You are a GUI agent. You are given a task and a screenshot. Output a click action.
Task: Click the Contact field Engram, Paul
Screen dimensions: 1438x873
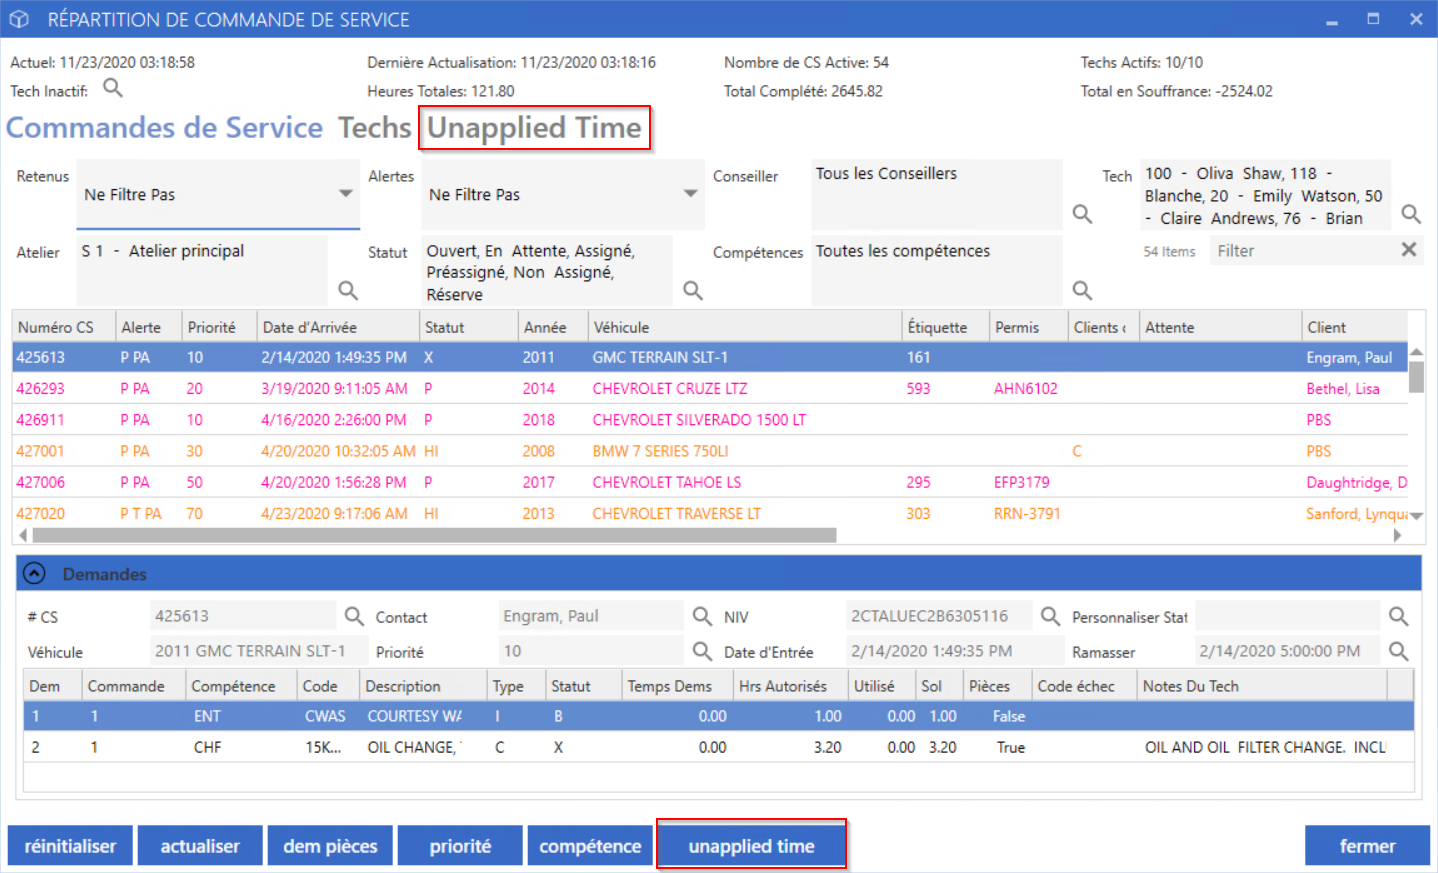tap(591, 616)
